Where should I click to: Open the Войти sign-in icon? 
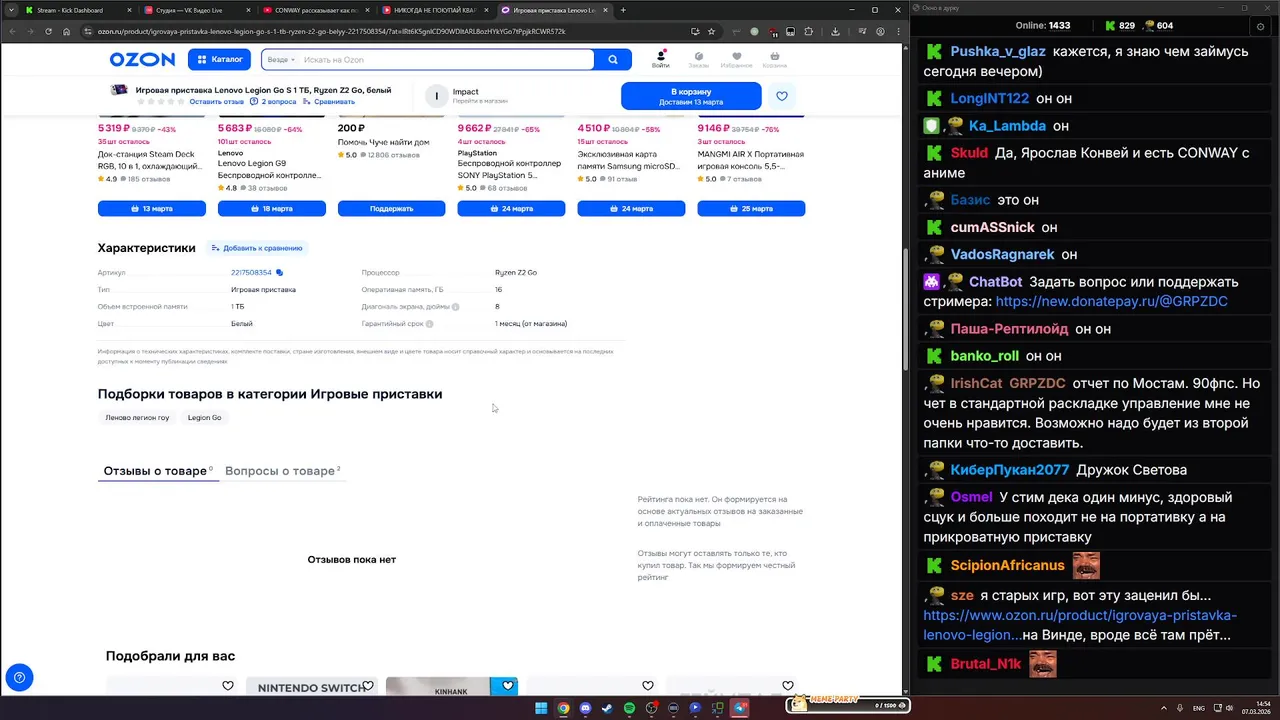pyautogui.click(x=660, y=59)
